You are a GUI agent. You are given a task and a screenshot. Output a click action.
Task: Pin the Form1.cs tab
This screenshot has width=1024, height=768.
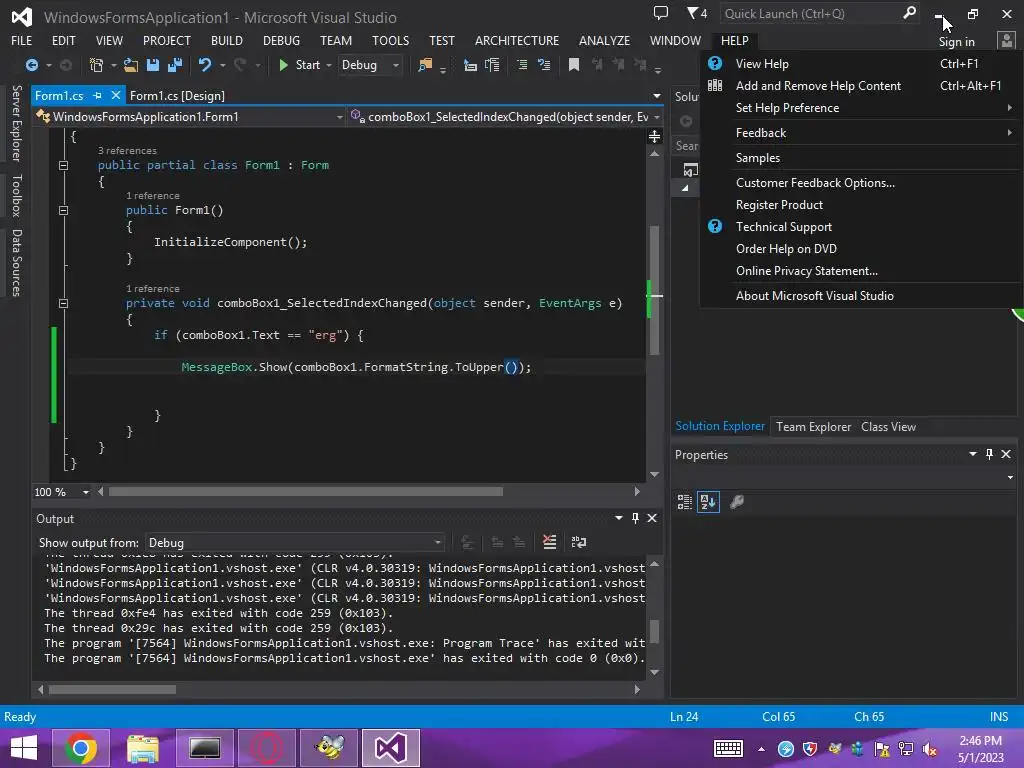coord(97,95)
